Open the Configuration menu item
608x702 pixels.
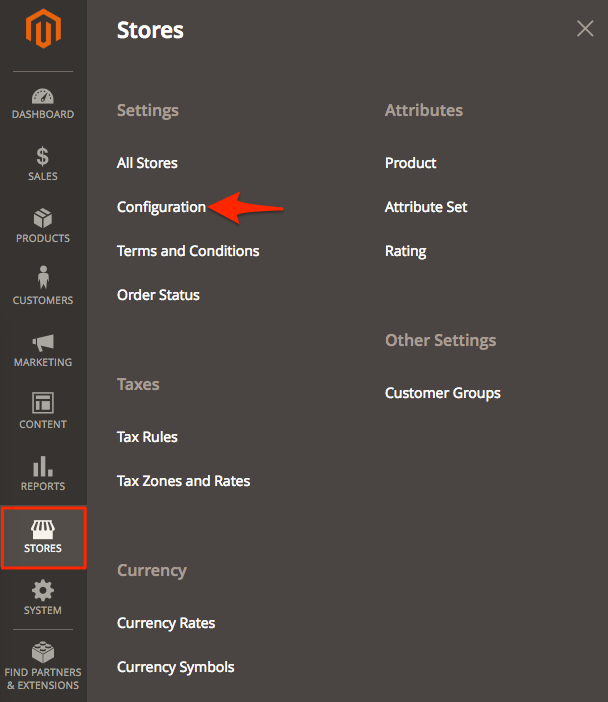[x=161, y=207]
